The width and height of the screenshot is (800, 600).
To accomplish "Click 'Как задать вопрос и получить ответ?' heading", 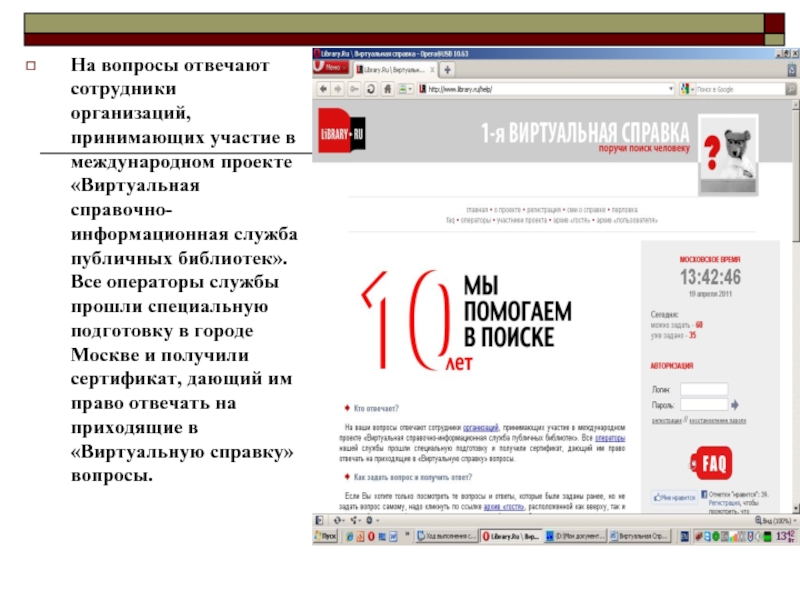I will (x=412, y=477).
